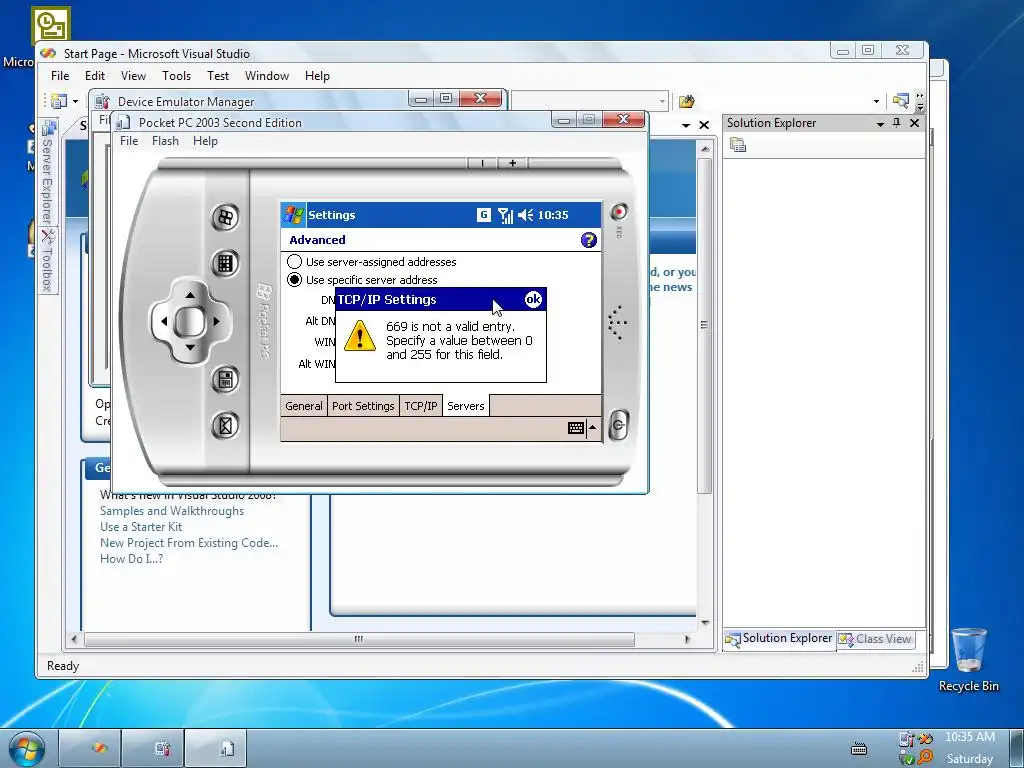Open the emulator File menu
This screenshot has width=1024, height=768.
tap(129, 140)
